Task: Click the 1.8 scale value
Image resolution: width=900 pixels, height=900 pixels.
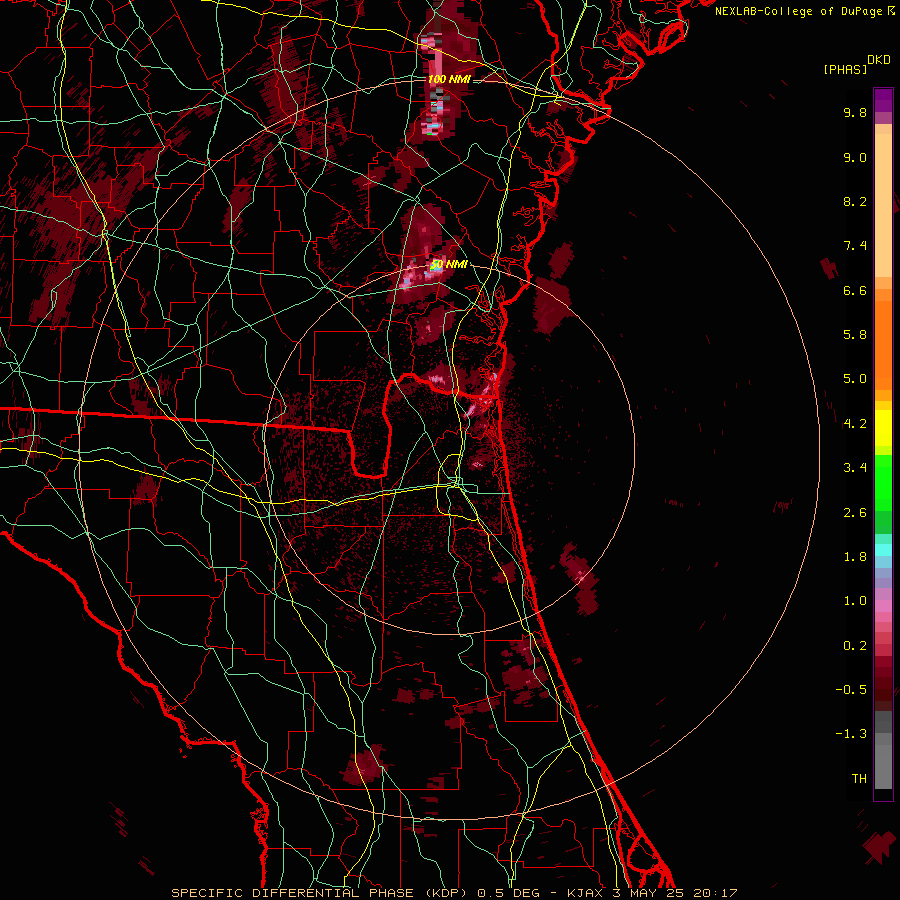Action: (x=855, y=557)
